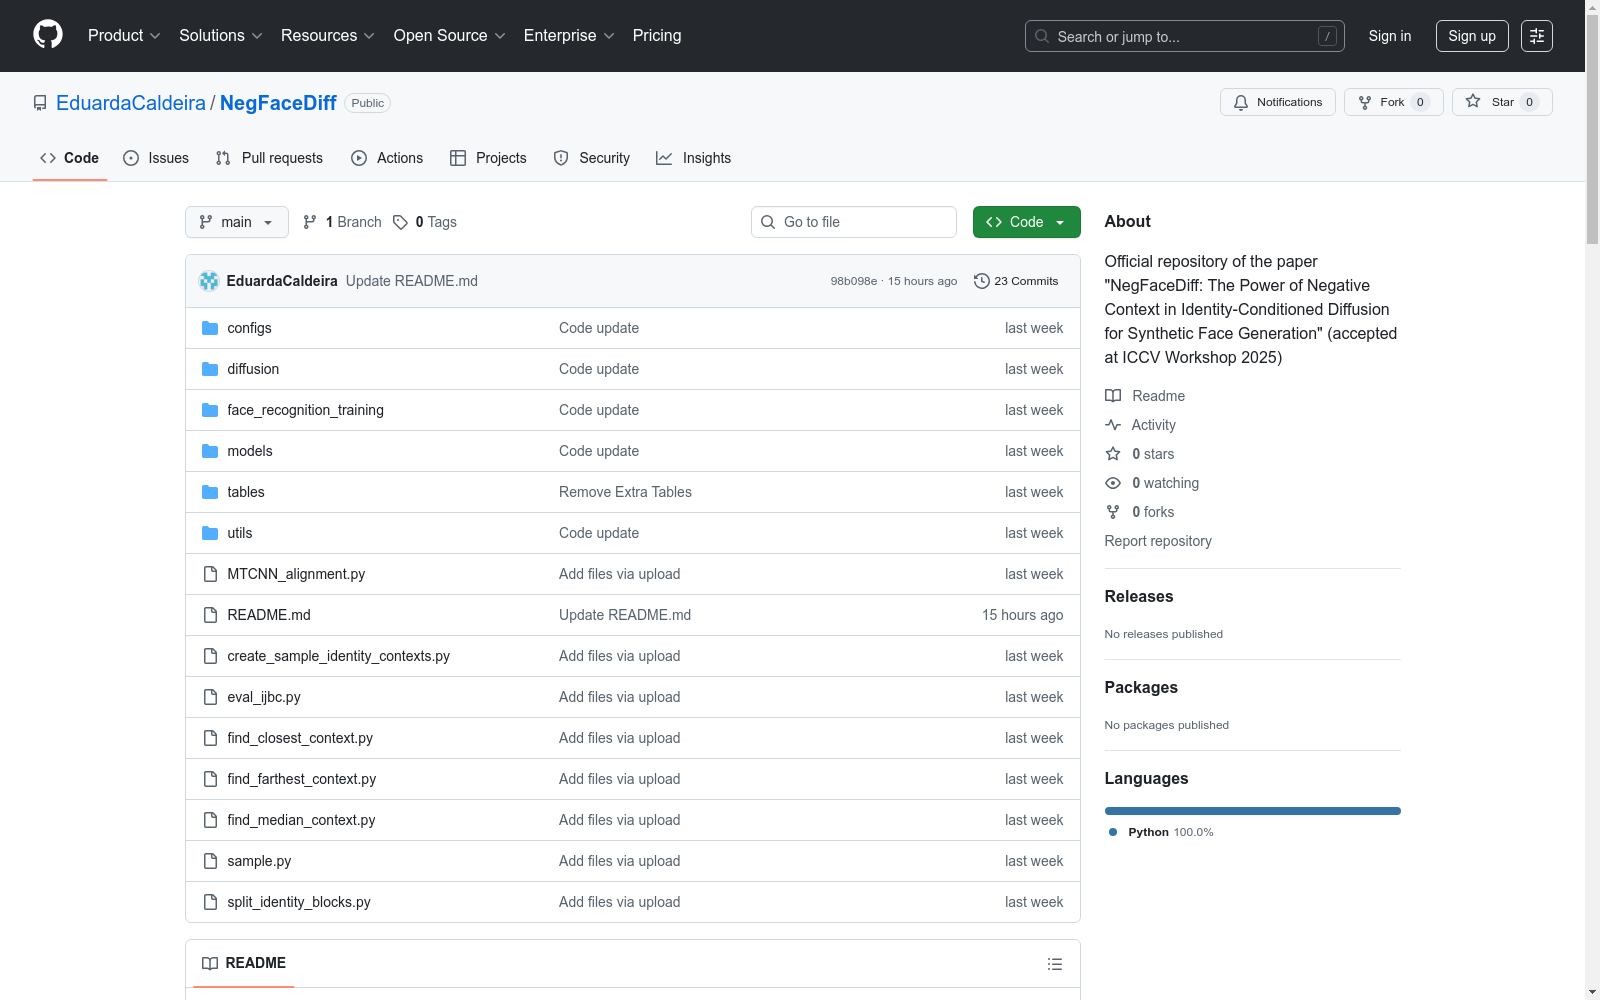Click the Python language color dot

[1113, 832]
